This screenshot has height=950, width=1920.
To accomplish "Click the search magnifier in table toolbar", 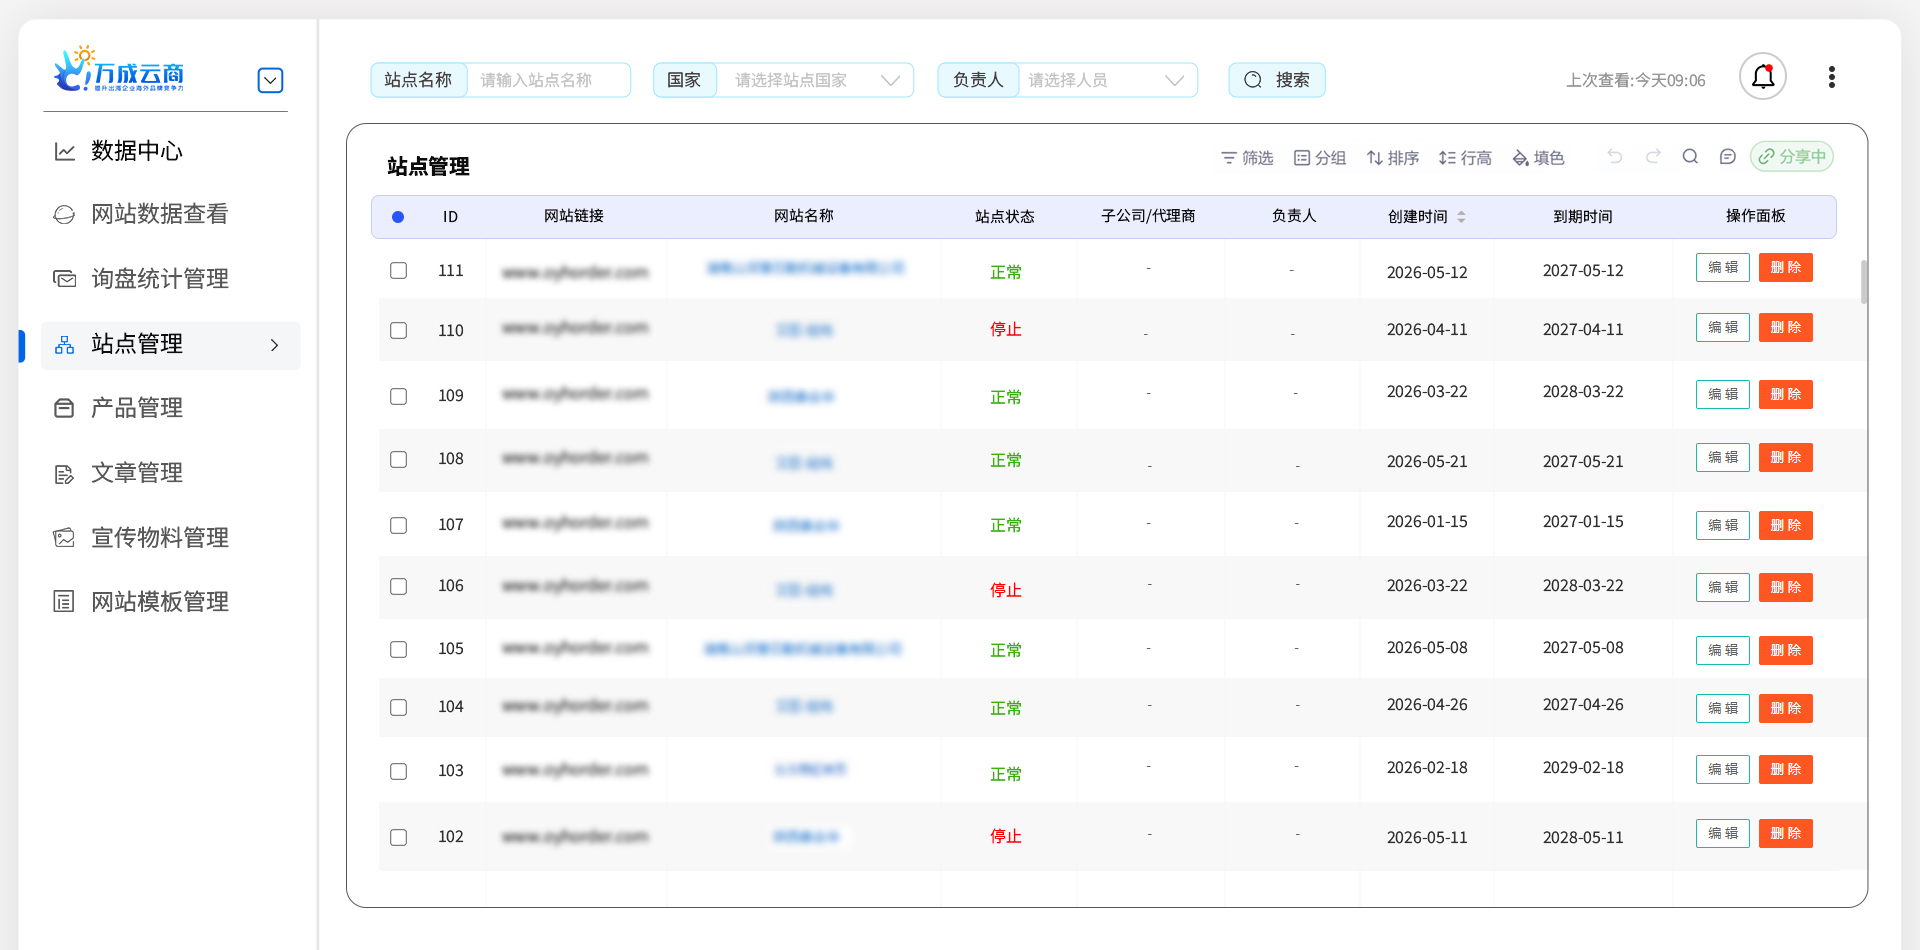I will [x=1690, y=157].
